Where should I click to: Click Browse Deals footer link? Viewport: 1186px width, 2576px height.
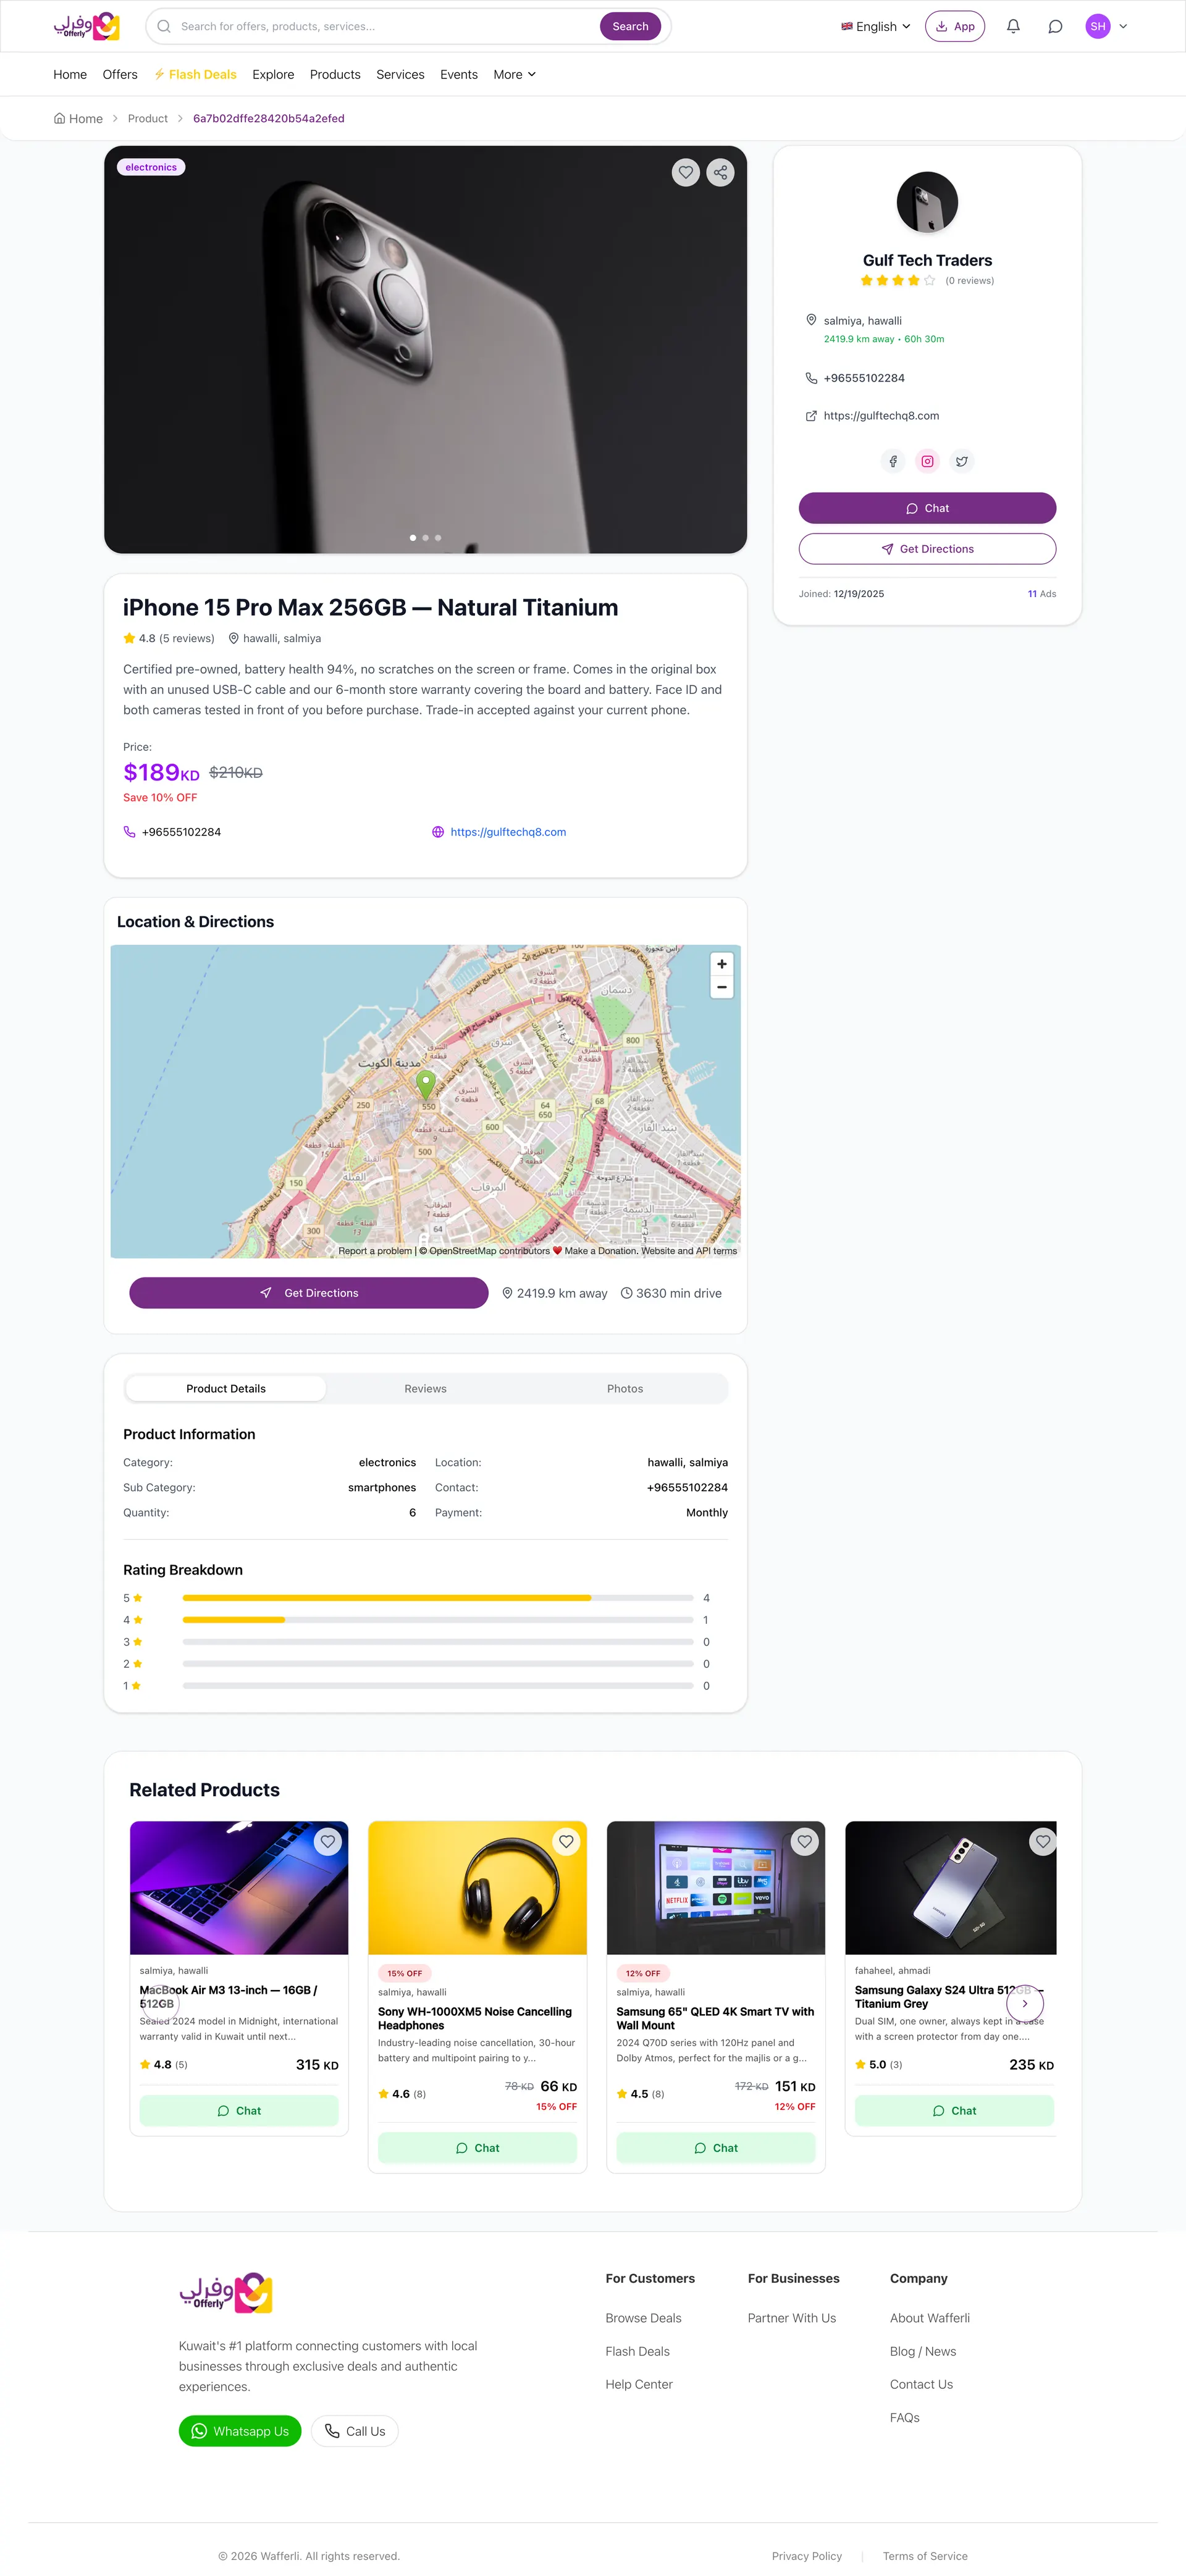[x=643, y=2318]
